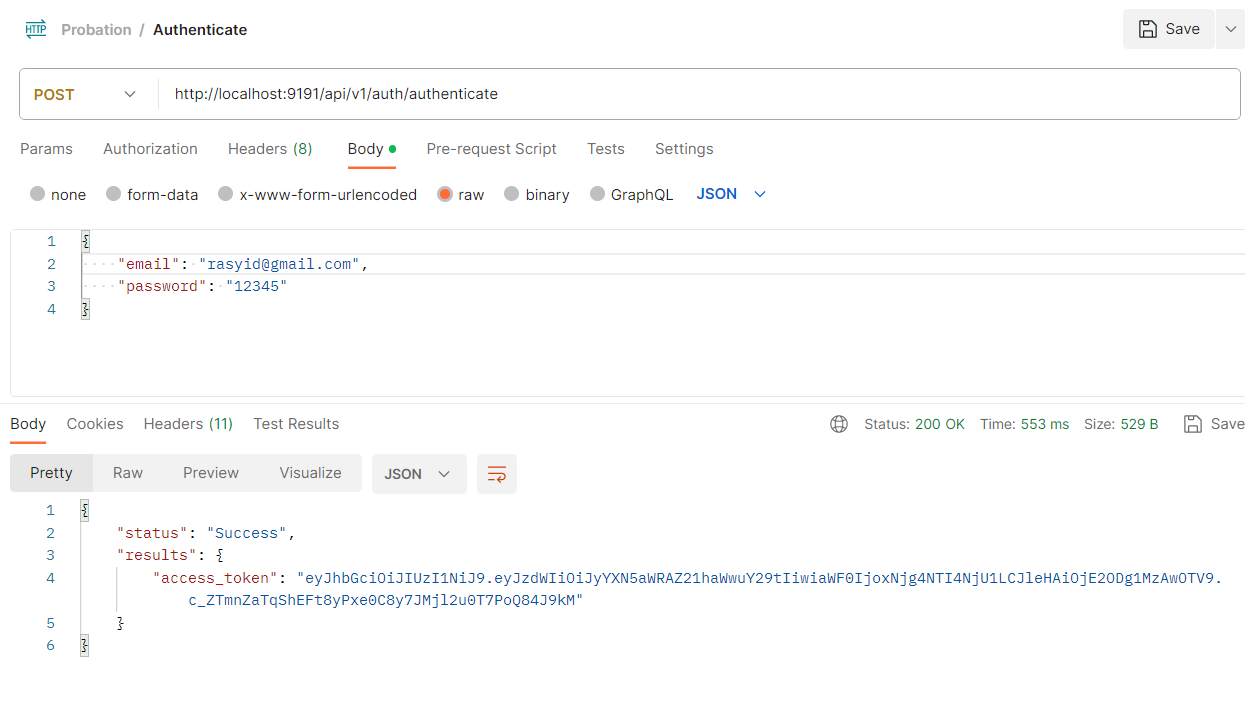
Task: Click the globe icon near the response status
Action: pyautogui.click(x=838, y=424)
